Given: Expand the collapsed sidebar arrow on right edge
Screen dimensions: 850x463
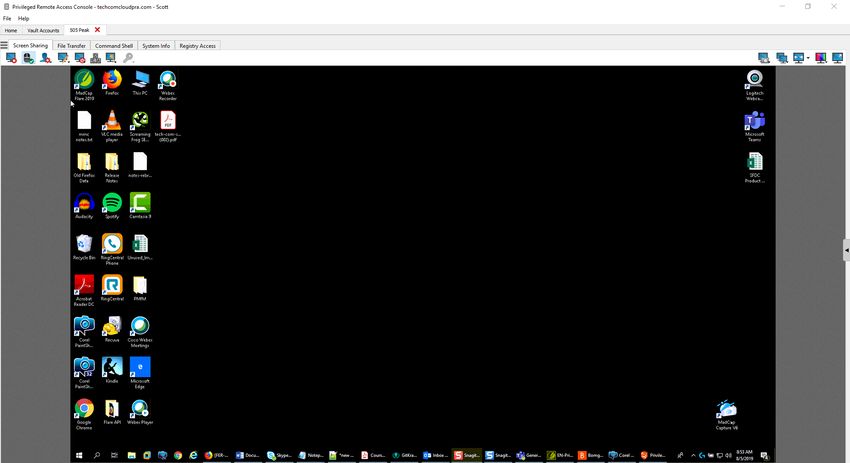Looking at the screenshot, I should (x=846, y=250).
